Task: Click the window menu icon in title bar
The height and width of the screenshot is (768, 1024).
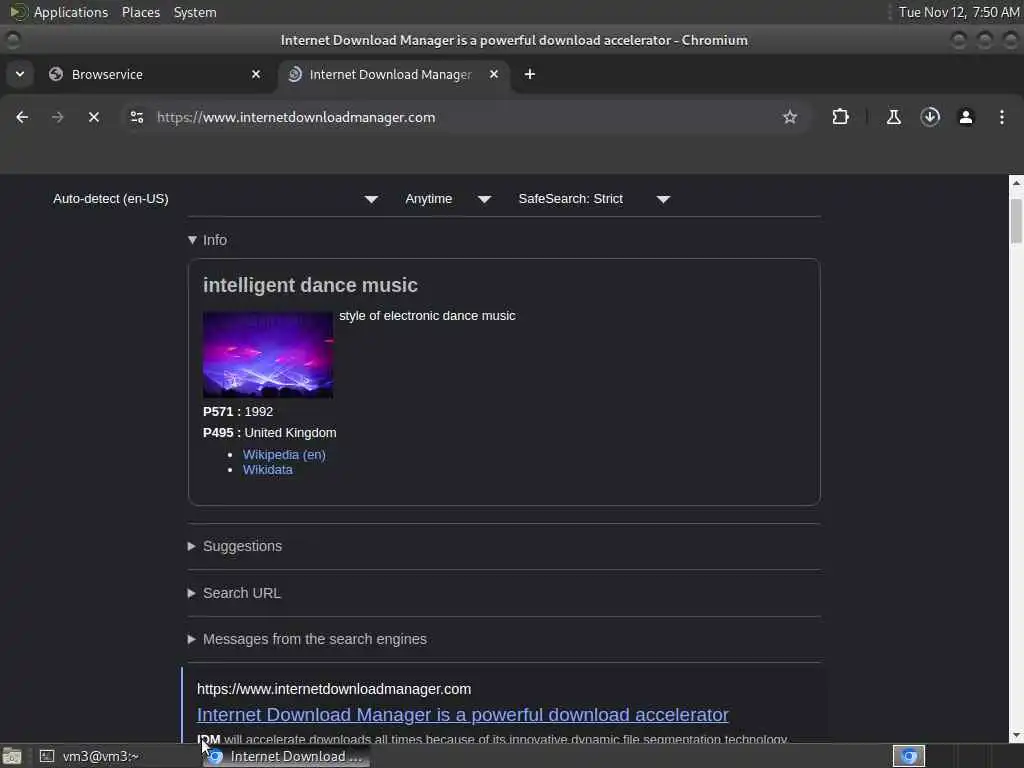Action: pos(12,40)
